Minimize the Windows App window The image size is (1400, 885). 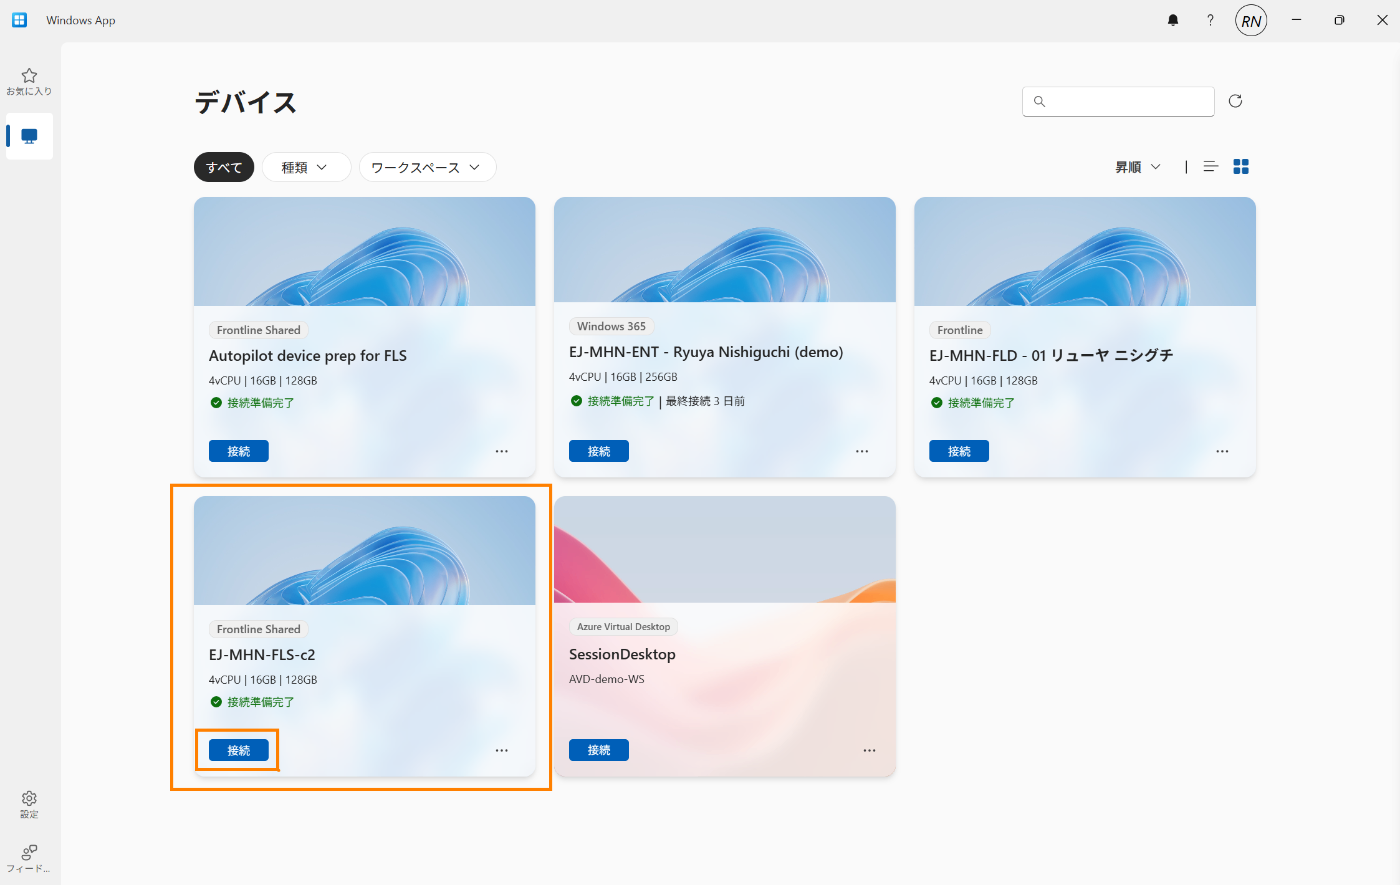tap(1296, 20)
